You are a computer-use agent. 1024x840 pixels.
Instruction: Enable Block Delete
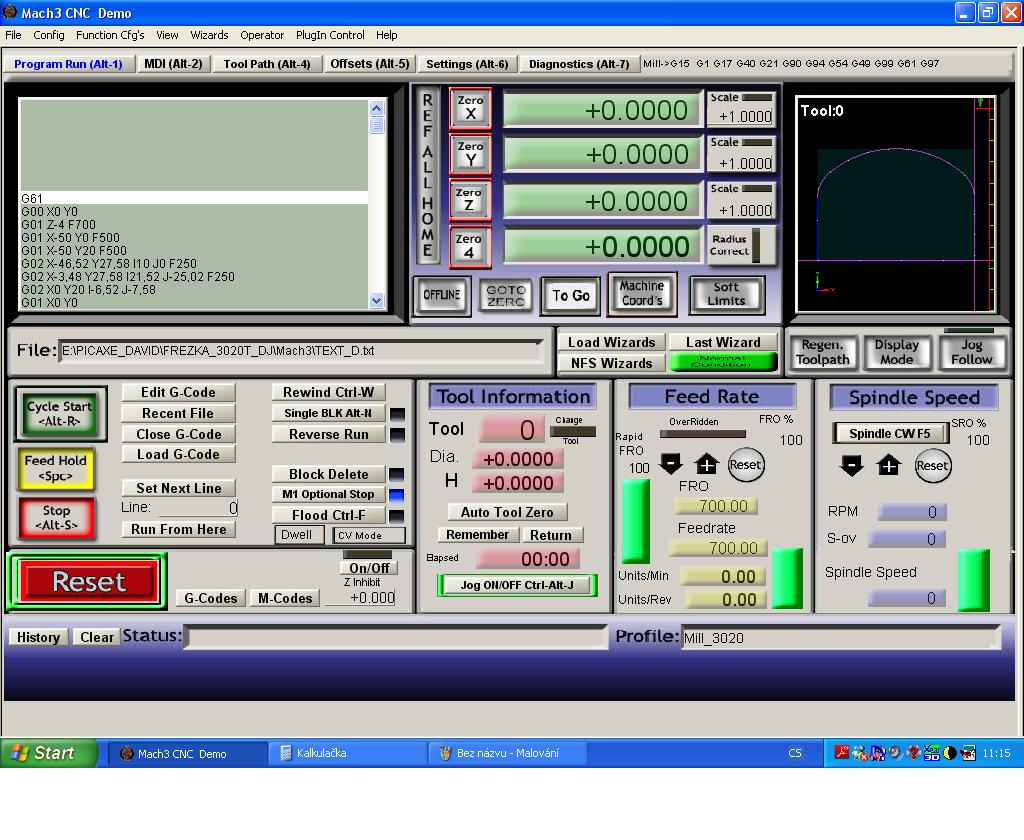pos(327,474)
